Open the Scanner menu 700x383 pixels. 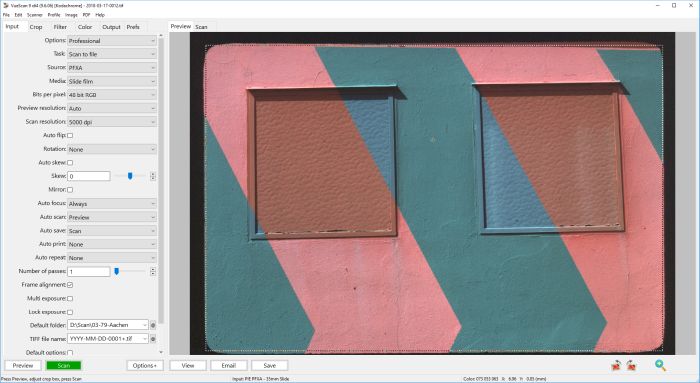point(35,15)
